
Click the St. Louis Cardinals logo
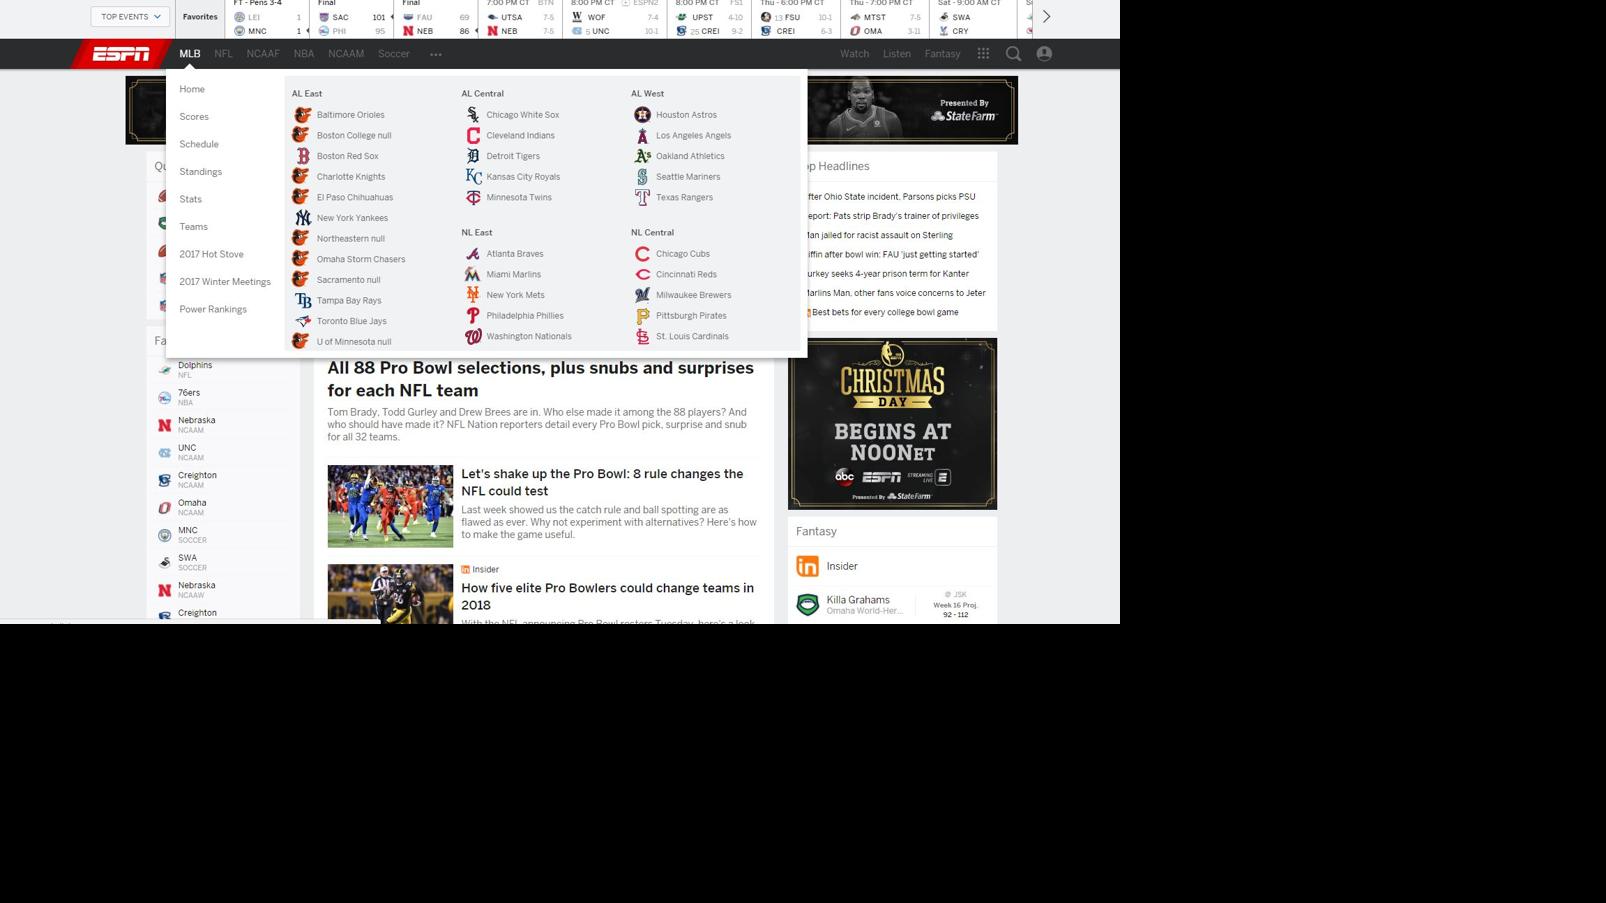642,336
